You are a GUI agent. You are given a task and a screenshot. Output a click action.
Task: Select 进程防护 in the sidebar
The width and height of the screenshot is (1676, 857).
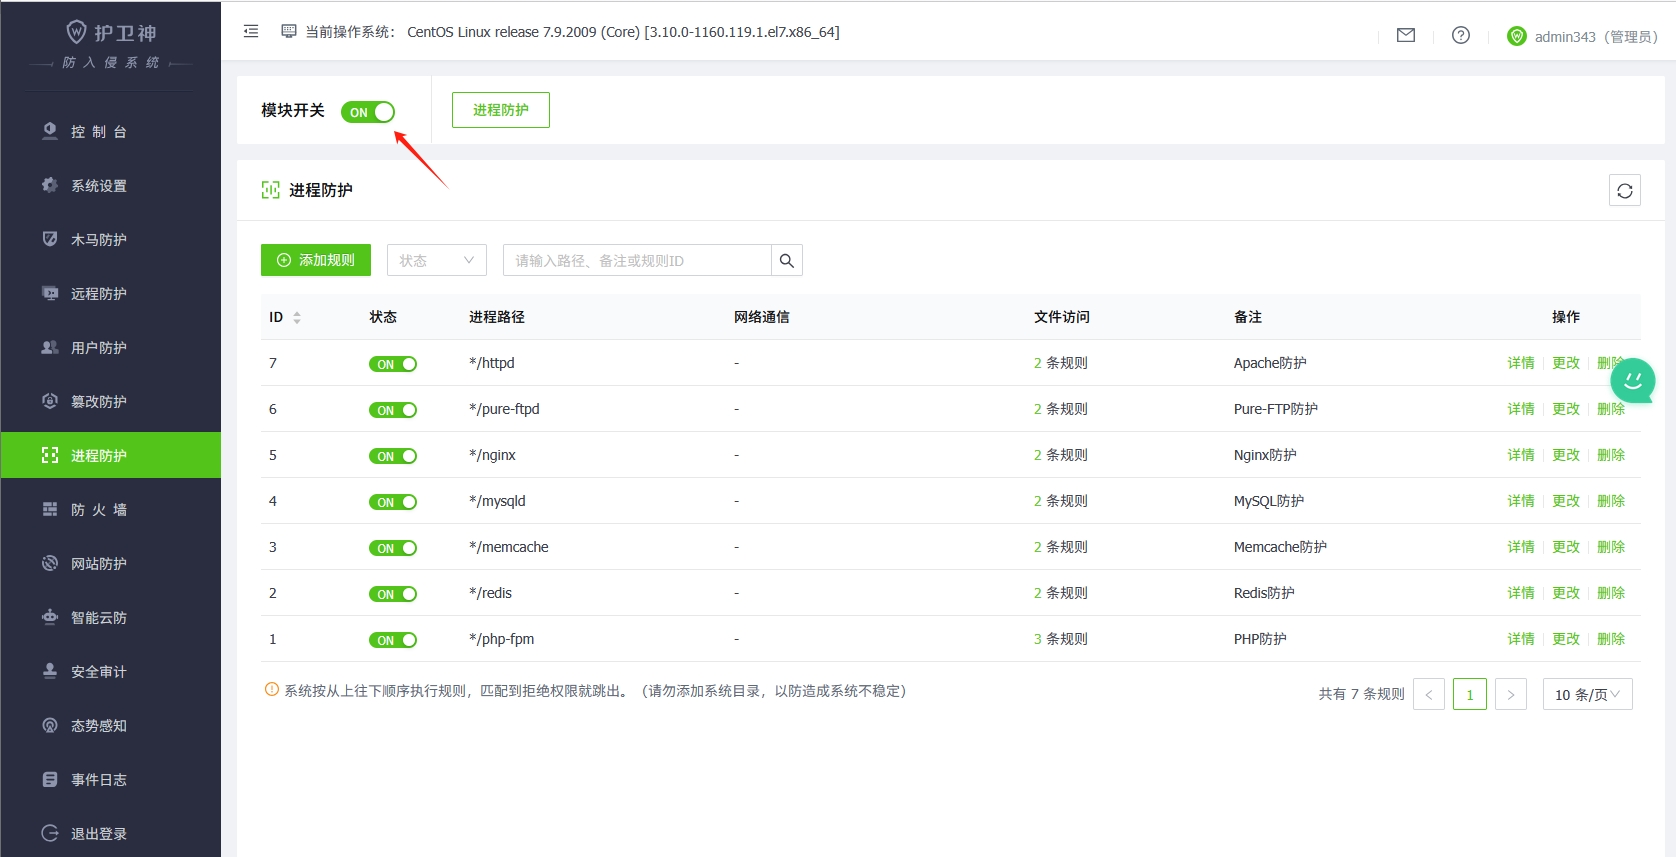pyautogui.click(x=111, y=455)
